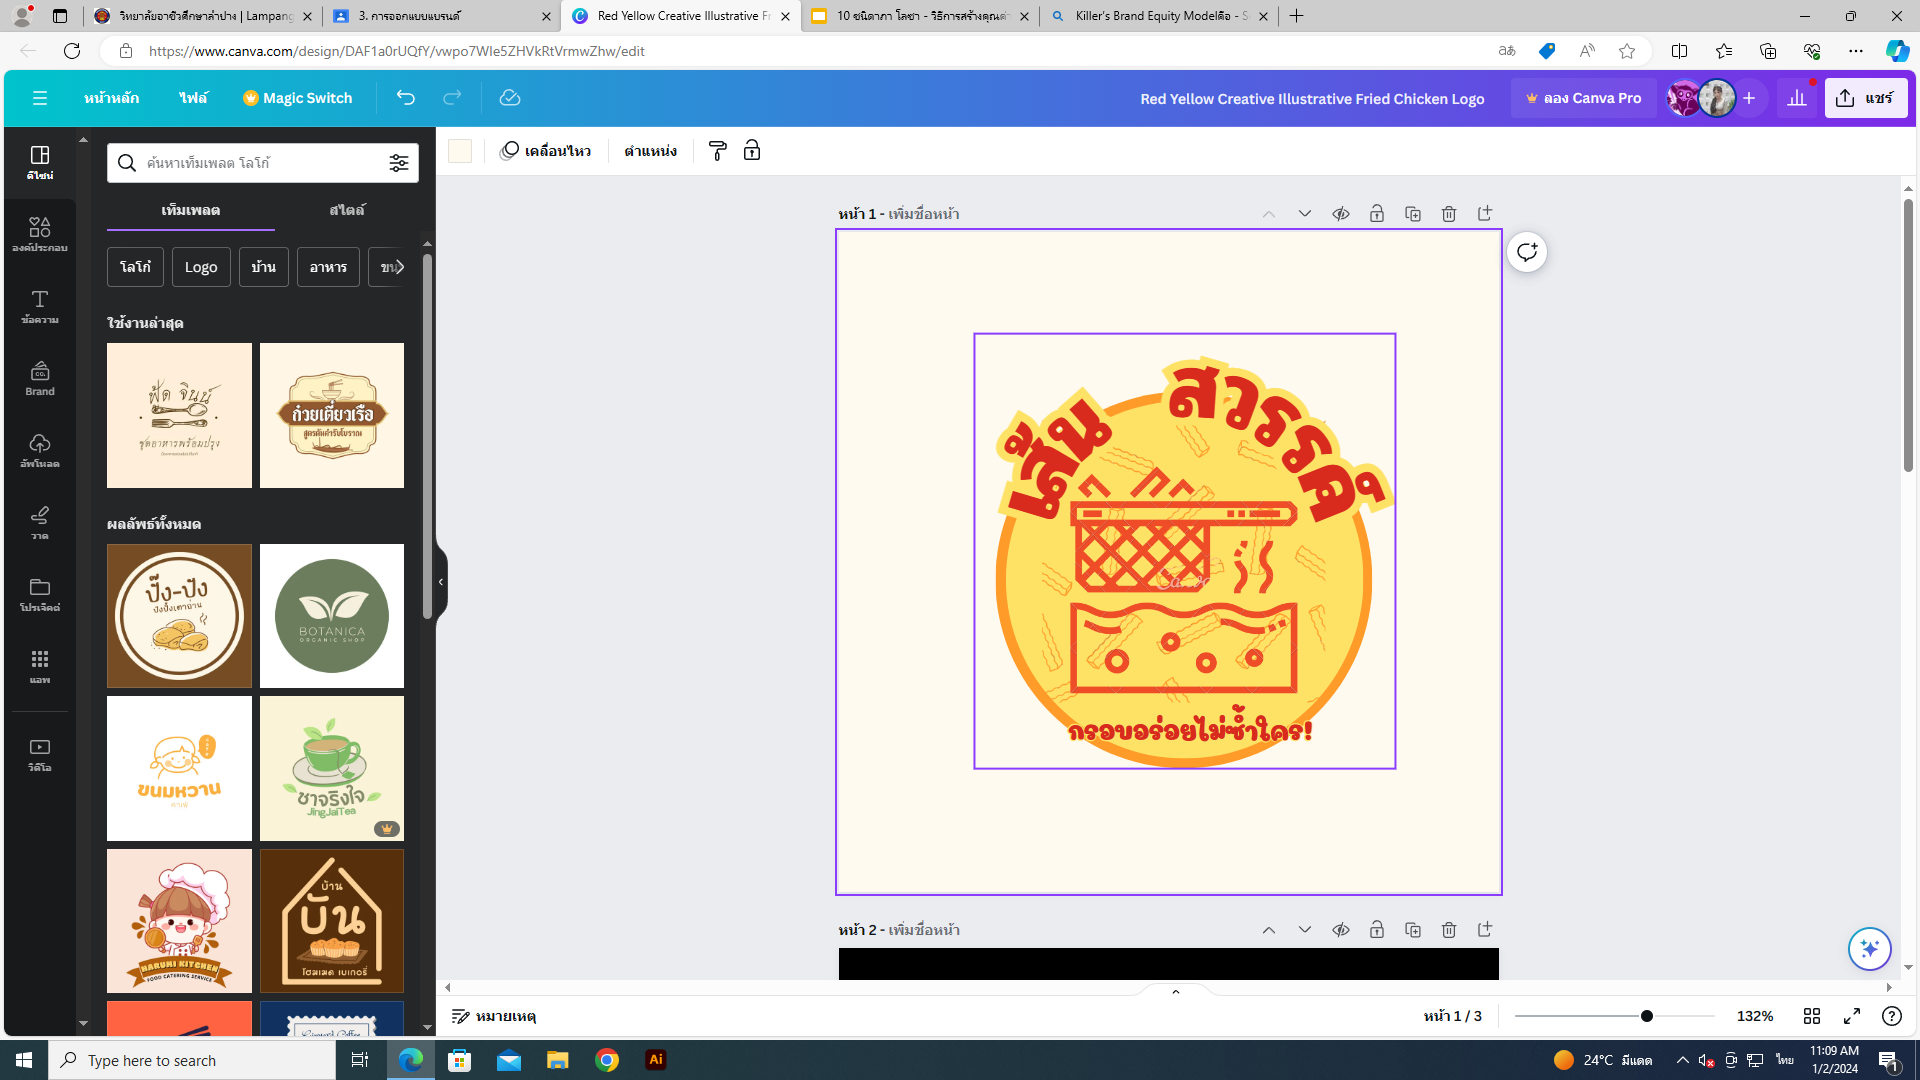Click the Share button
1920x1080 pixels.
(1865, 98)
